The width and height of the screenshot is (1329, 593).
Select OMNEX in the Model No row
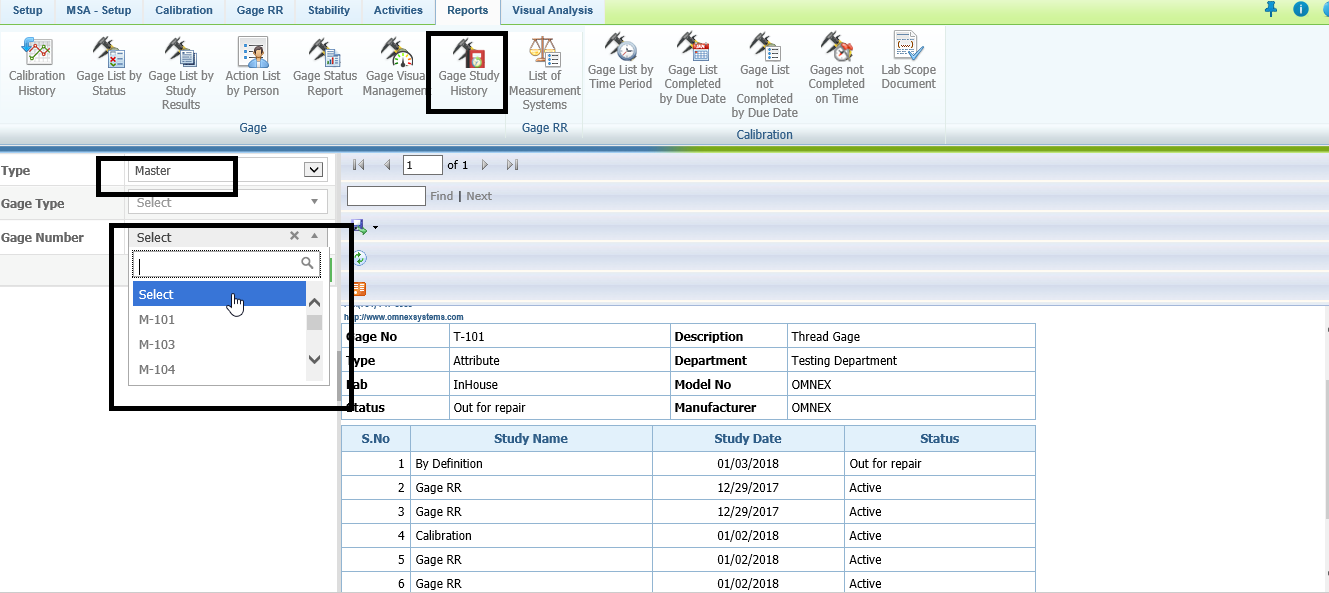(910, 385)
